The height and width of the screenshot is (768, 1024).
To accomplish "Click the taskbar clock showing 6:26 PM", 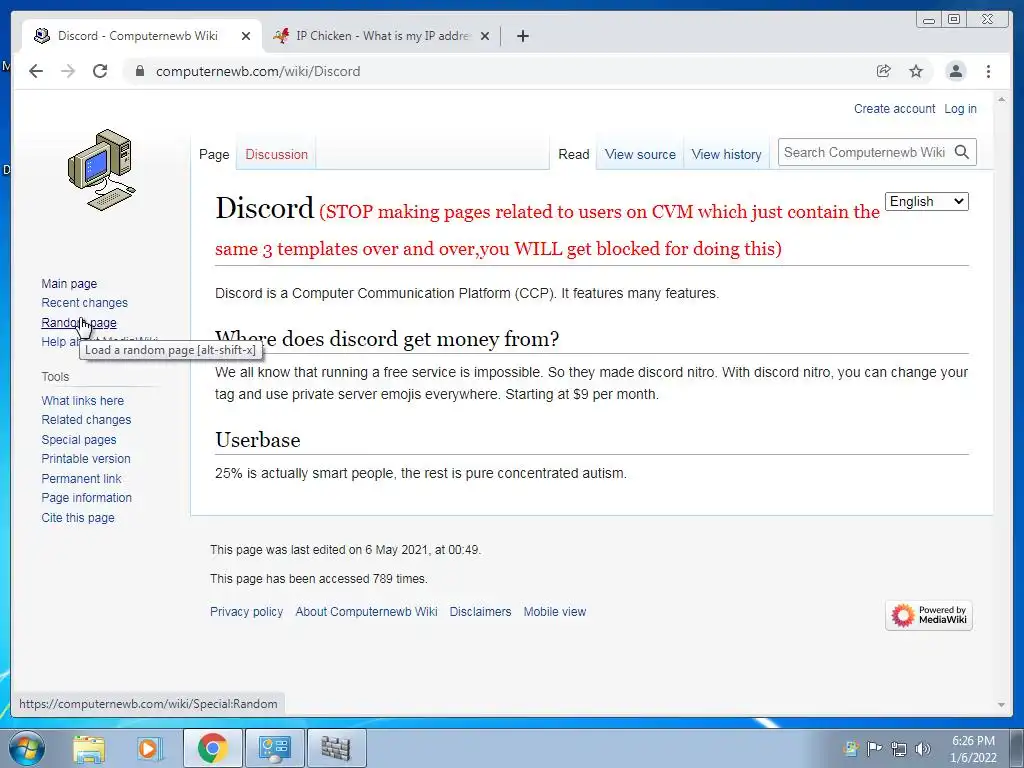I will (x=972, y=749).
